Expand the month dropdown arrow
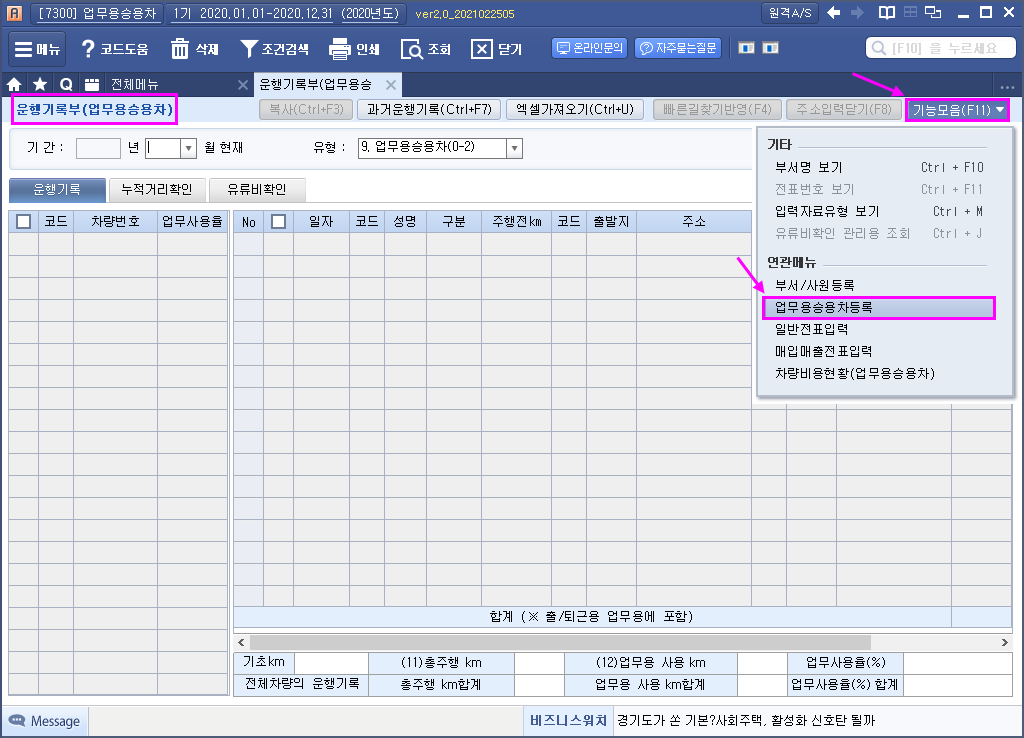The height and width of the screenshot is (738, 1024). pyautogui.click(x=188, y=148)
